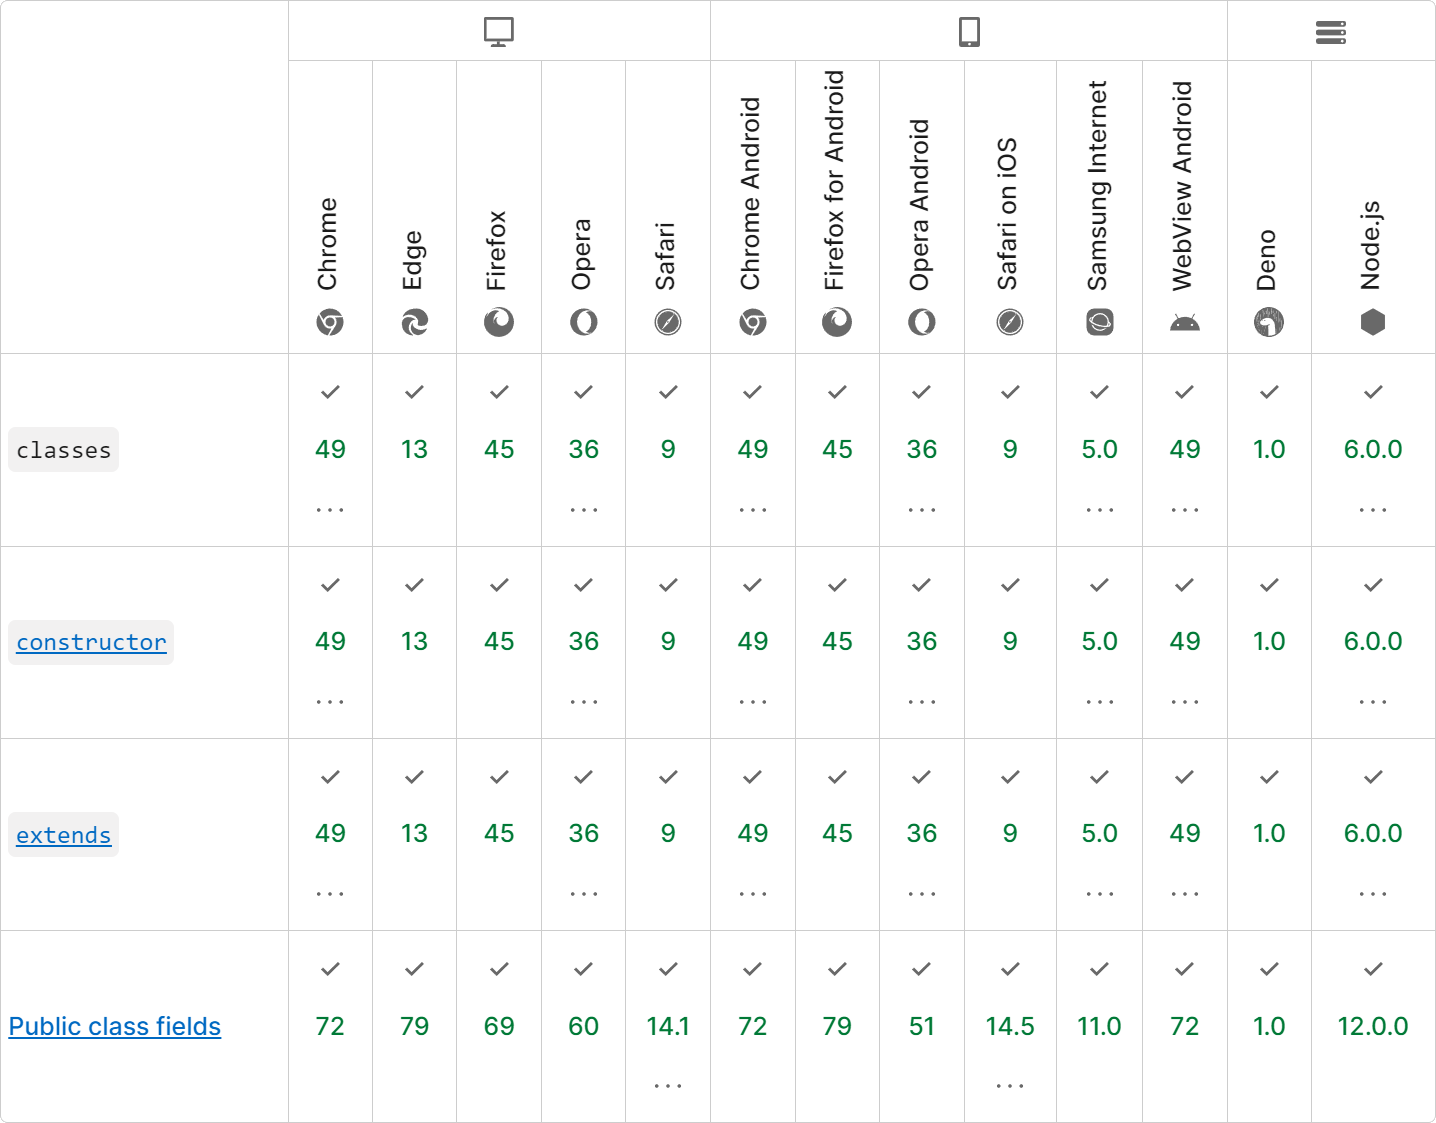Click the Node.js hexagon icon

click(1373, 322)
